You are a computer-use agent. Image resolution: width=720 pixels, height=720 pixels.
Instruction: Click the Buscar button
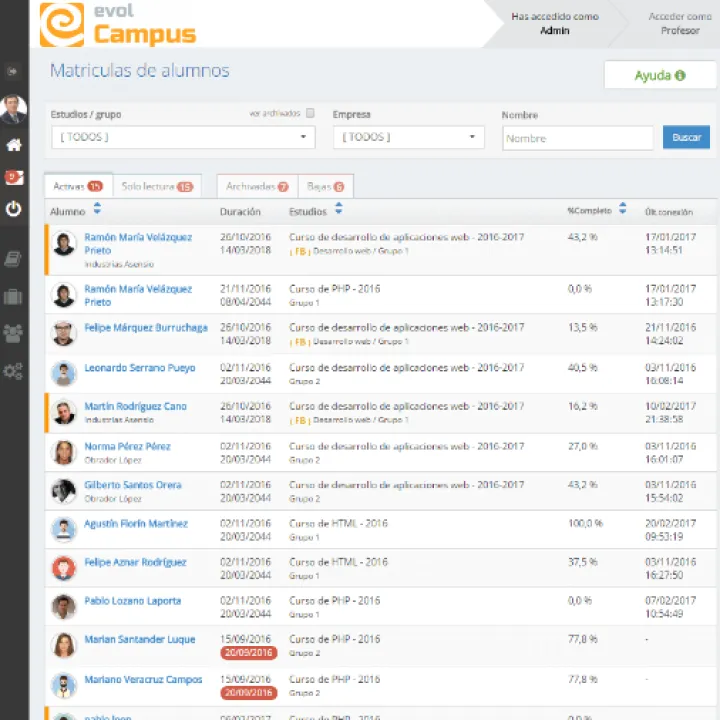click(686, 137)
